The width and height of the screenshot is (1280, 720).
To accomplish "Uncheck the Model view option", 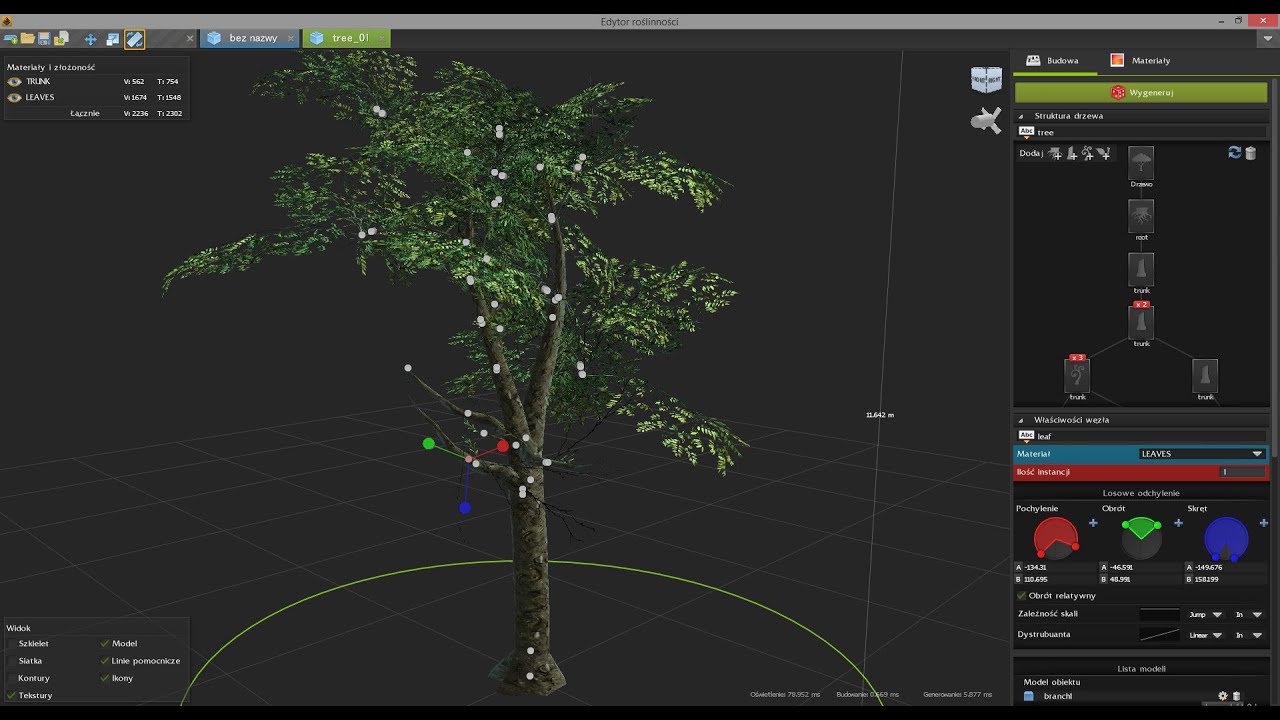I will [x=105, y=643].
